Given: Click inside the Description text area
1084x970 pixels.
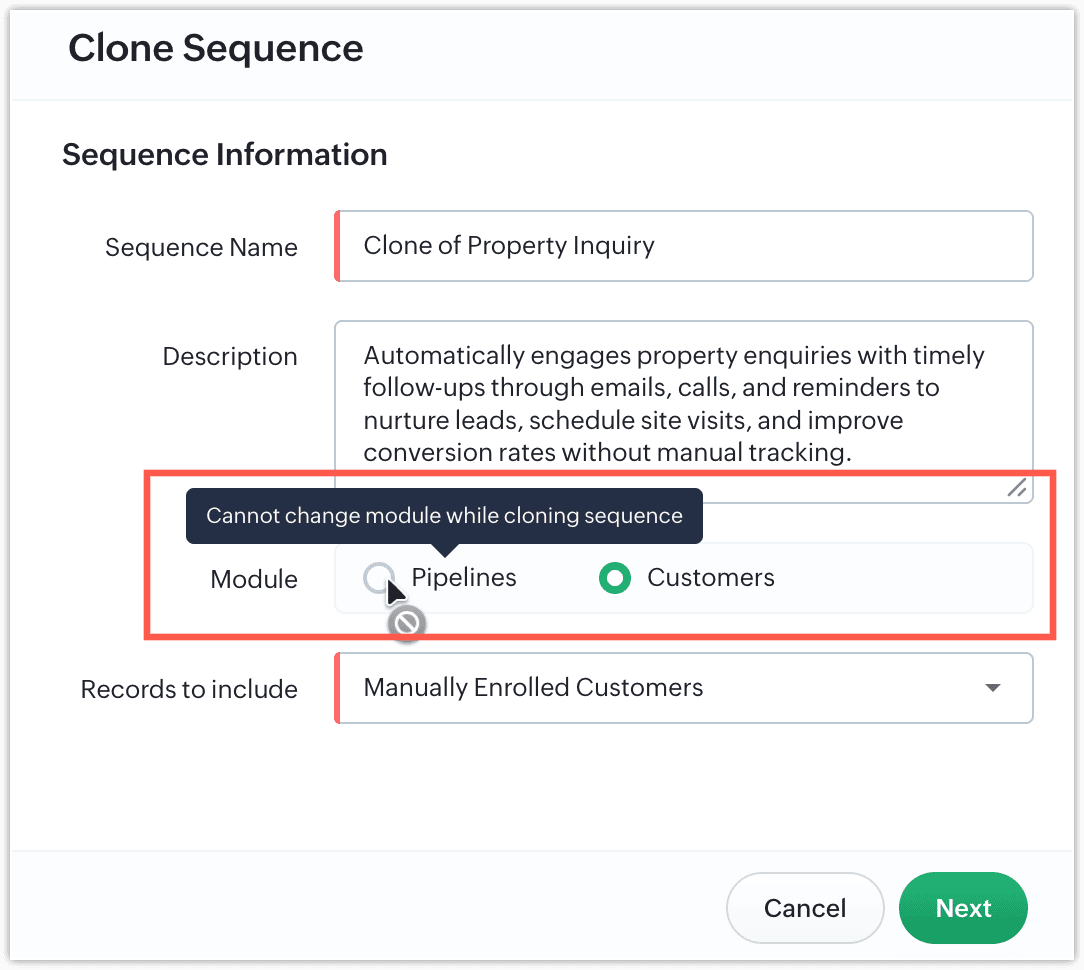Looking at the screenshot, I should click(x=684, y=411).
